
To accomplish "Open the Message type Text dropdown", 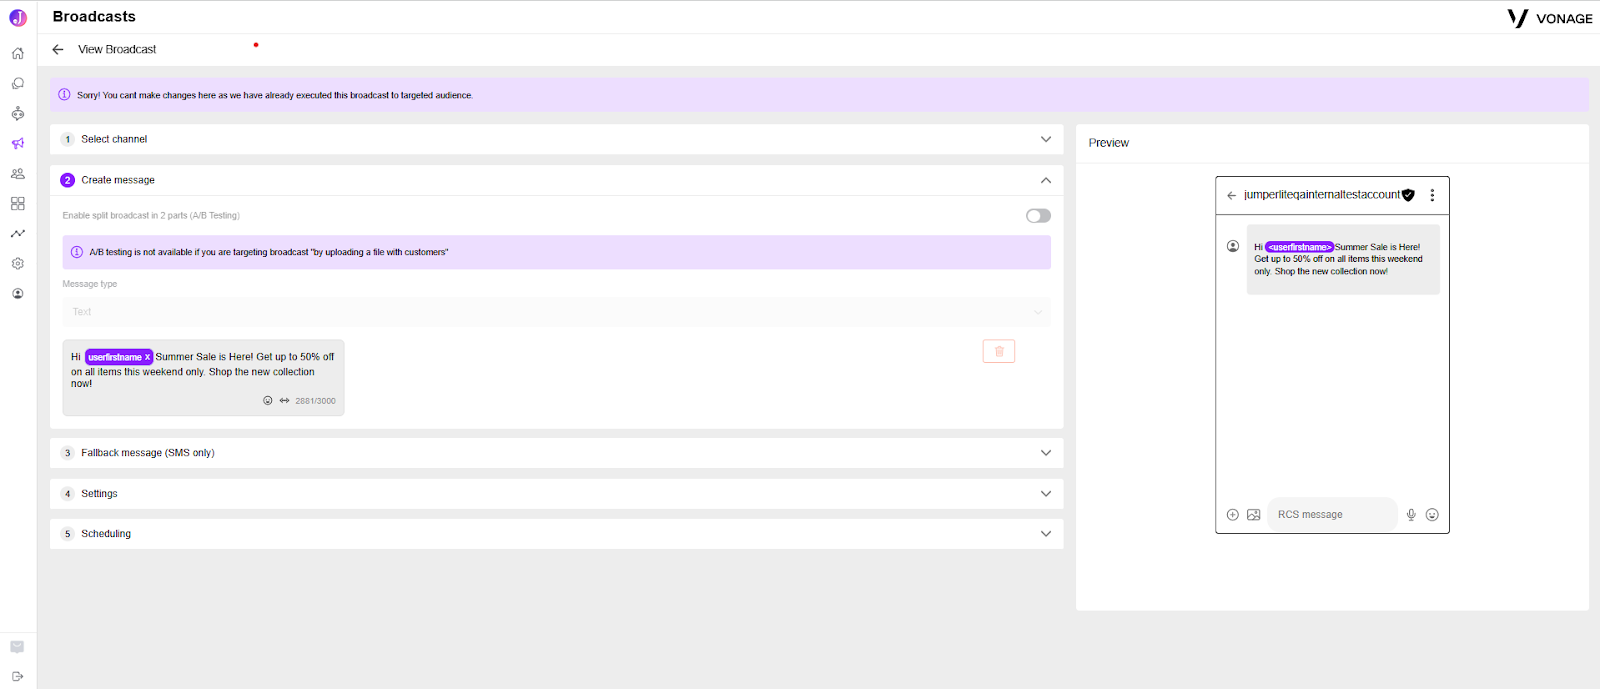I will [x=556, y=312].
